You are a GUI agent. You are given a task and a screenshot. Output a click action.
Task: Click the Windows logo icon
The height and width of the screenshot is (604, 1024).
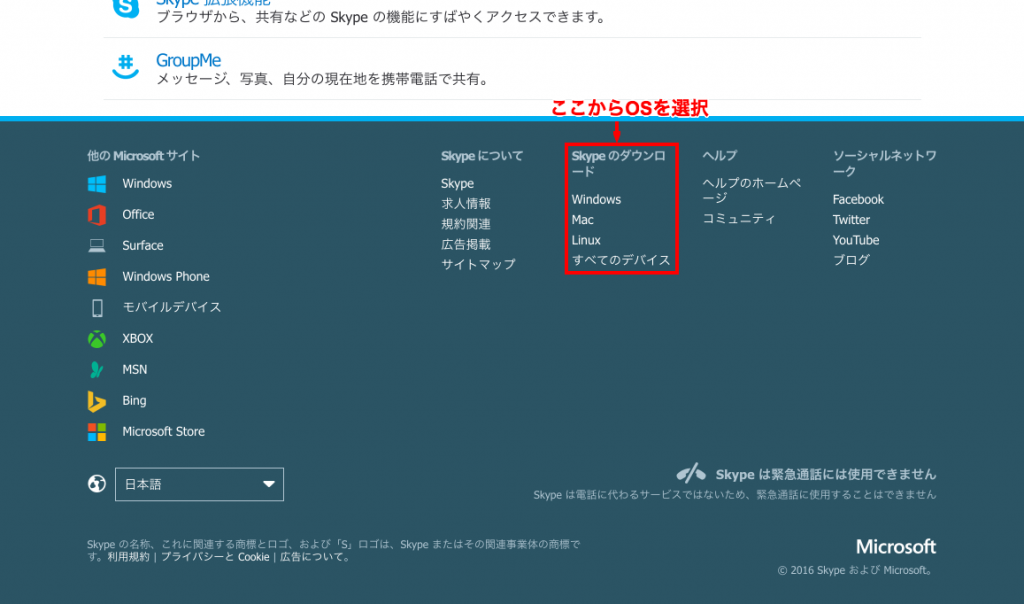97,184
